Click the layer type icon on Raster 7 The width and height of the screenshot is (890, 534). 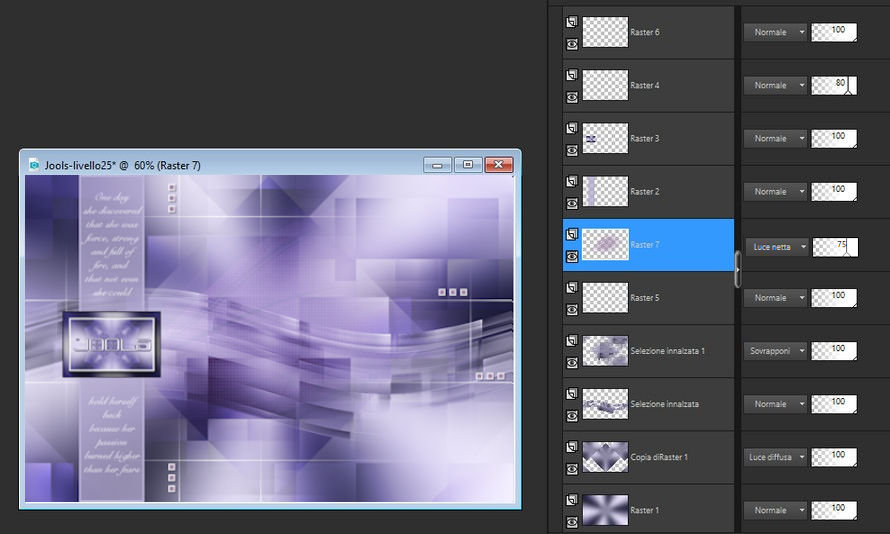point(572,233)
